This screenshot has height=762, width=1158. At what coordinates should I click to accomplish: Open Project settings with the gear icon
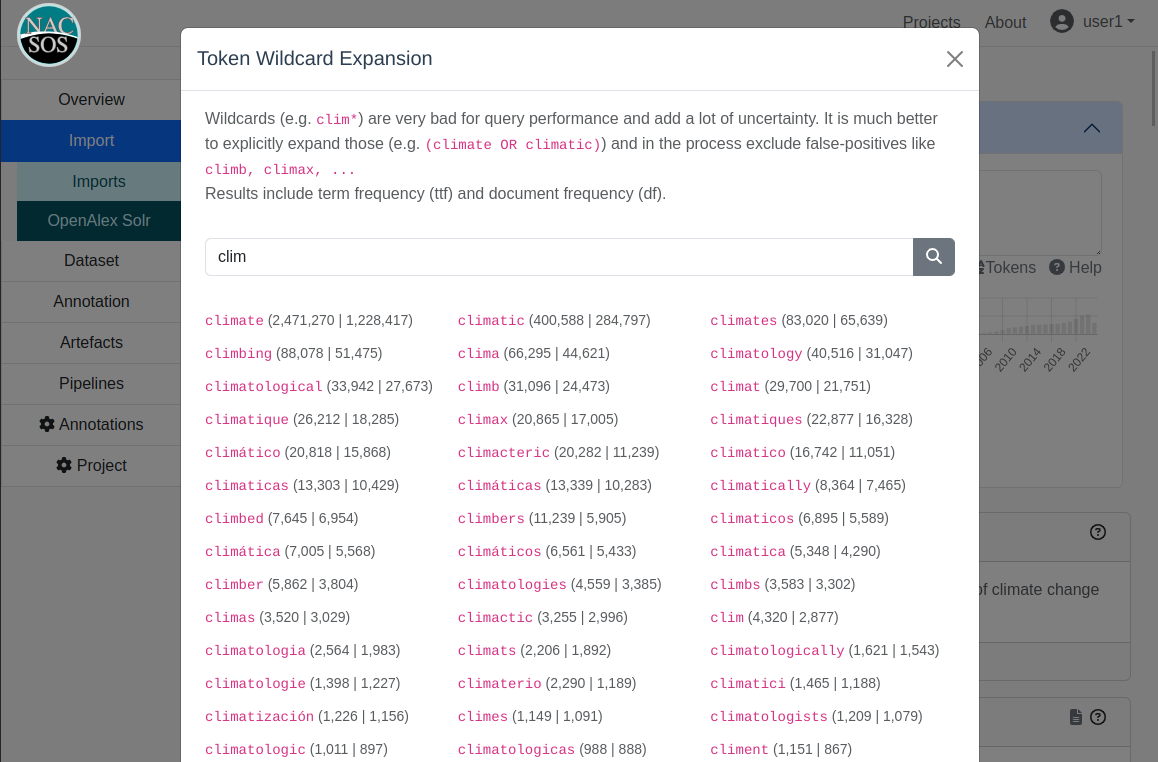(64, 465)
